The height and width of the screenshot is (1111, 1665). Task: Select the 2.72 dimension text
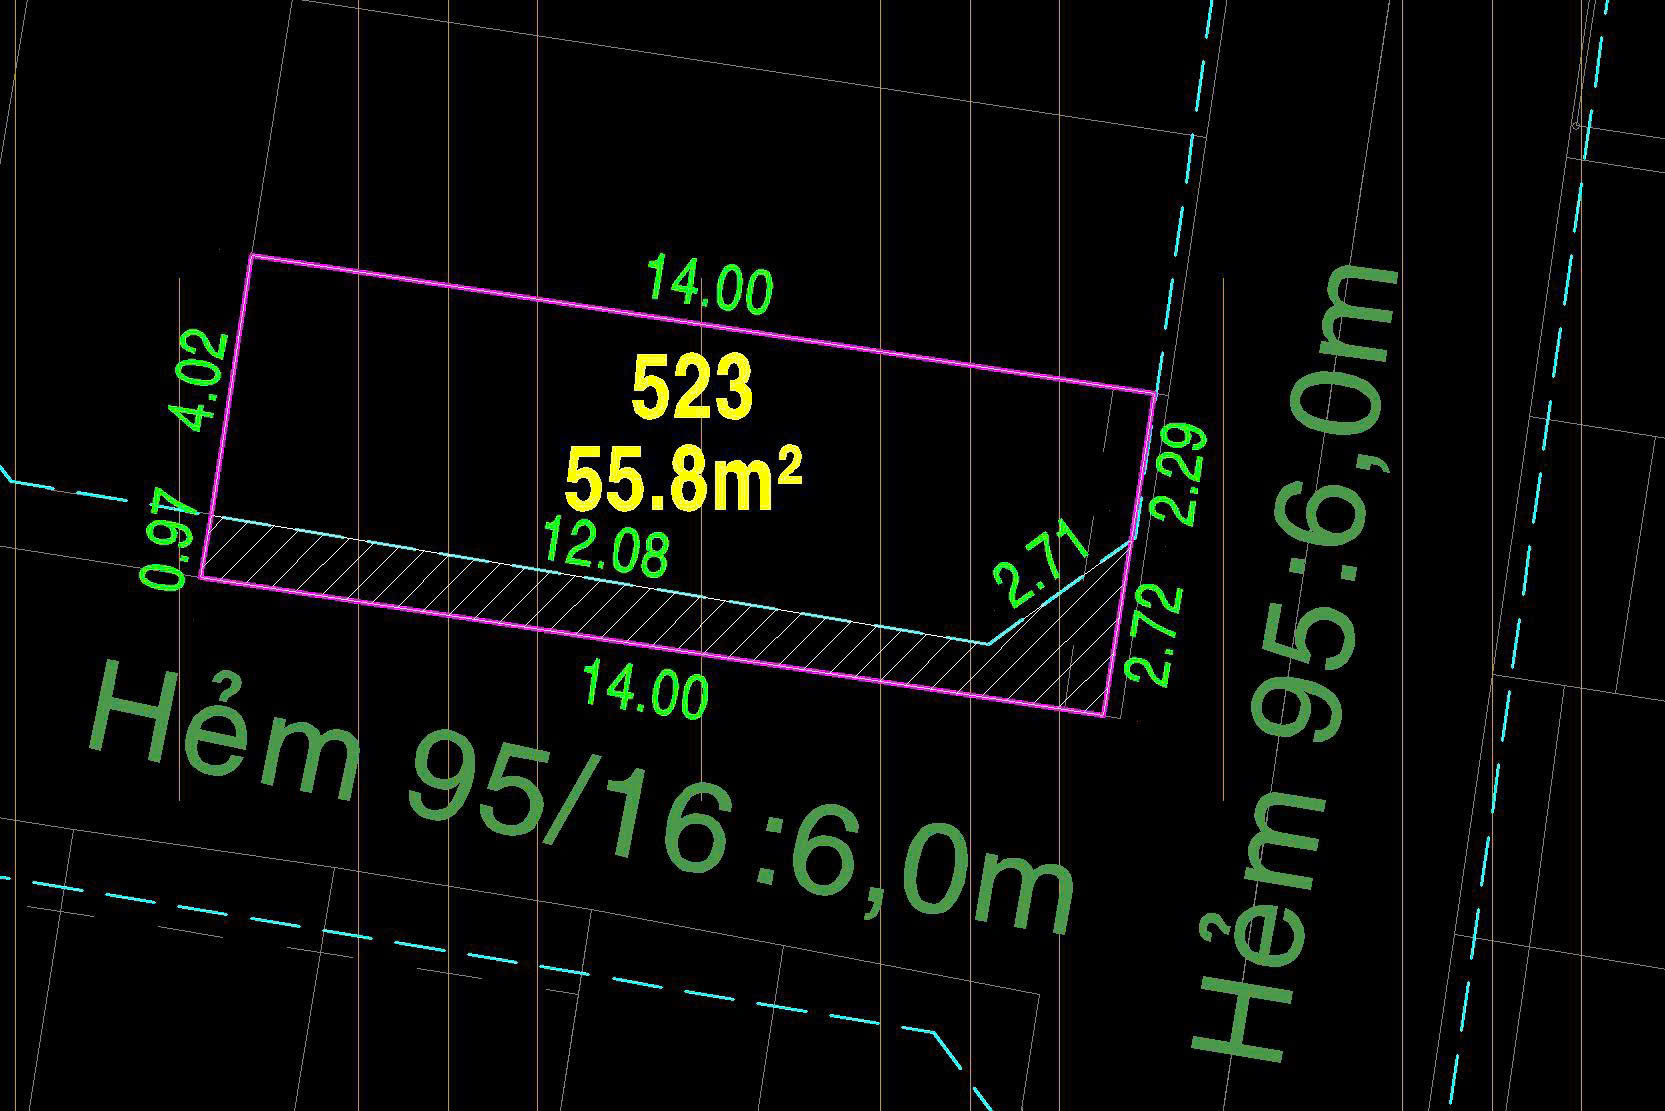(1155, 633)
